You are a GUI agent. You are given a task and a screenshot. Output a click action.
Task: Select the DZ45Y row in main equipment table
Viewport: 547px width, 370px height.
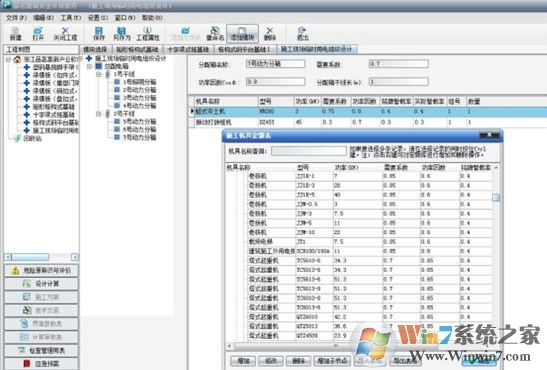coord(368,122)
